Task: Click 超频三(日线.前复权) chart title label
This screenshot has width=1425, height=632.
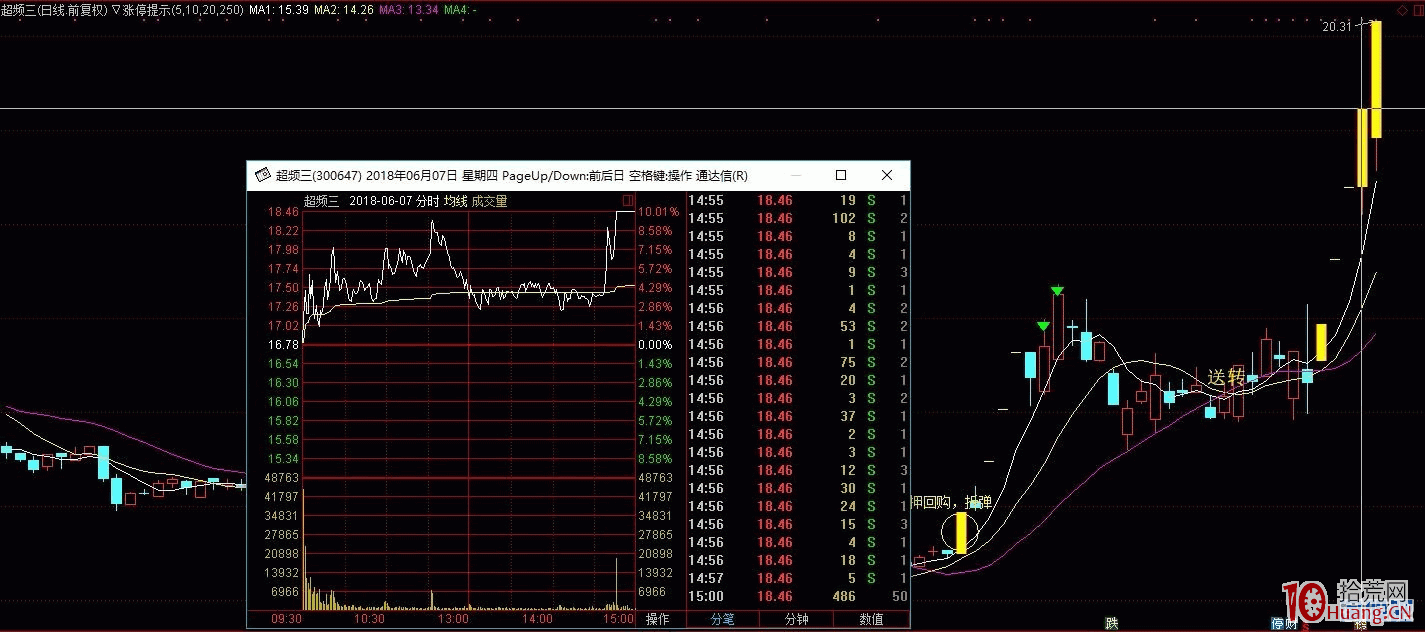Action: point(54,10)
